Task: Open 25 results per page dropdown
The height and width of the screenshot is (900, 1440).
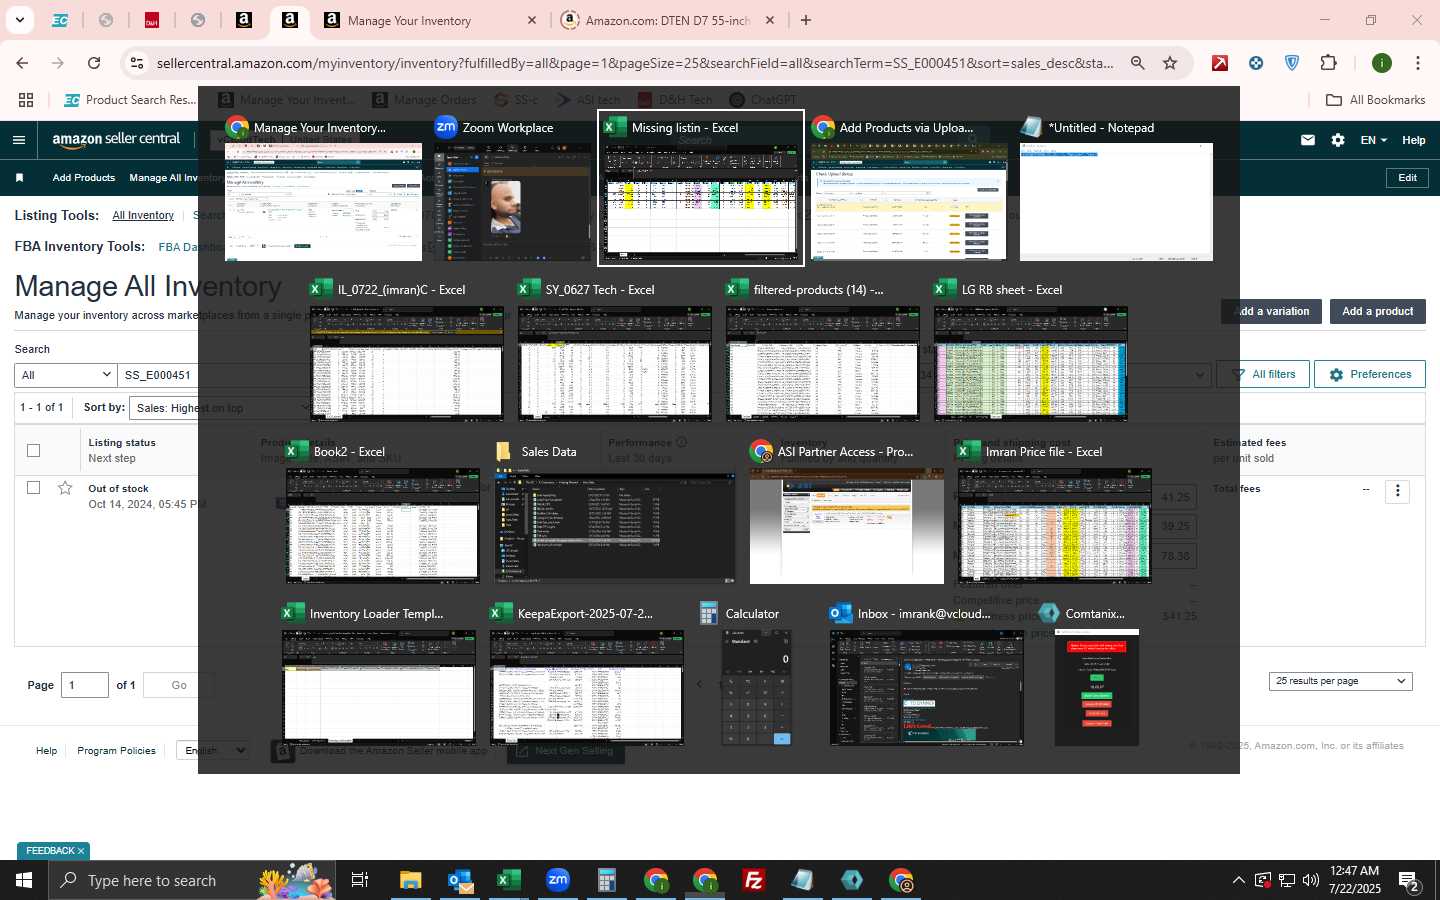Action: (x=1340, y=681)
